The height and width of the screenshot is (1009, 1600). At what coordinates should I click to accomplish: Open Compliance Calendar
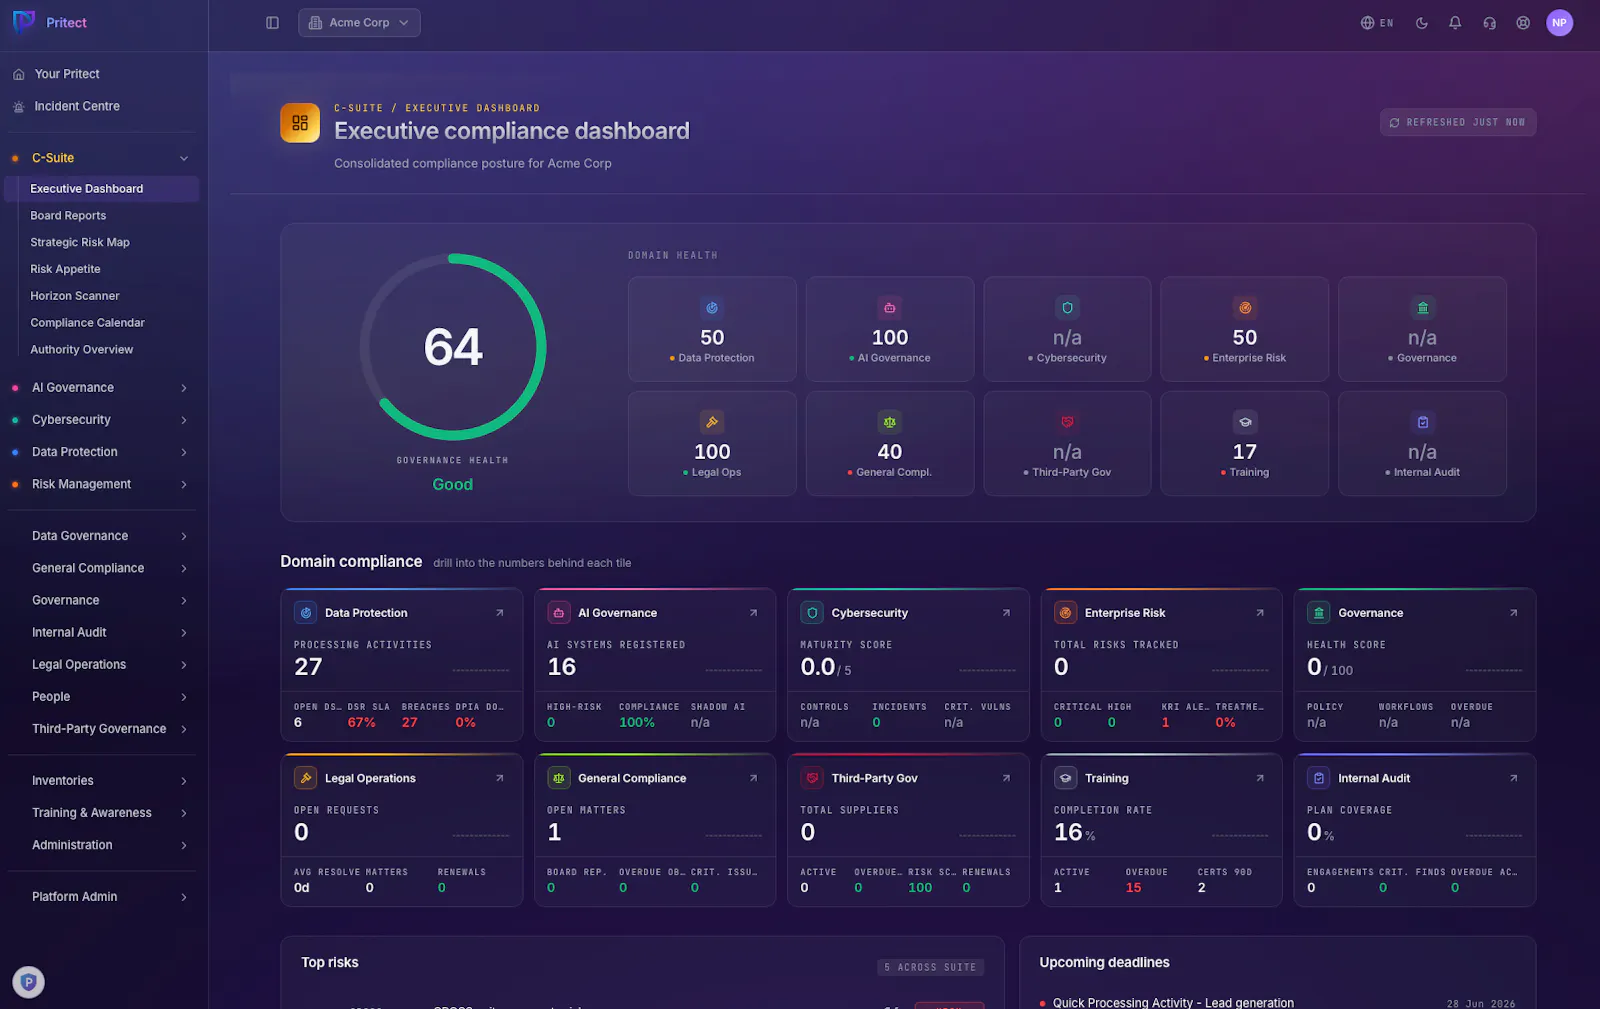tap(87, 324)
